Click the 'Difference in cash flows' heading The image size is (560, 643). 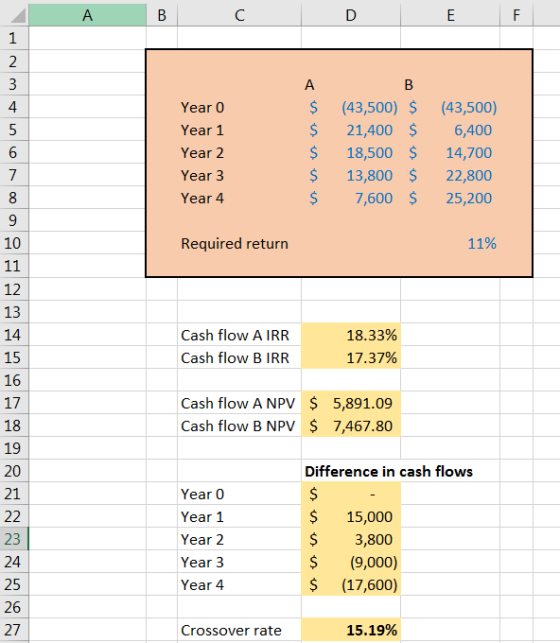(x=389, y=472)
